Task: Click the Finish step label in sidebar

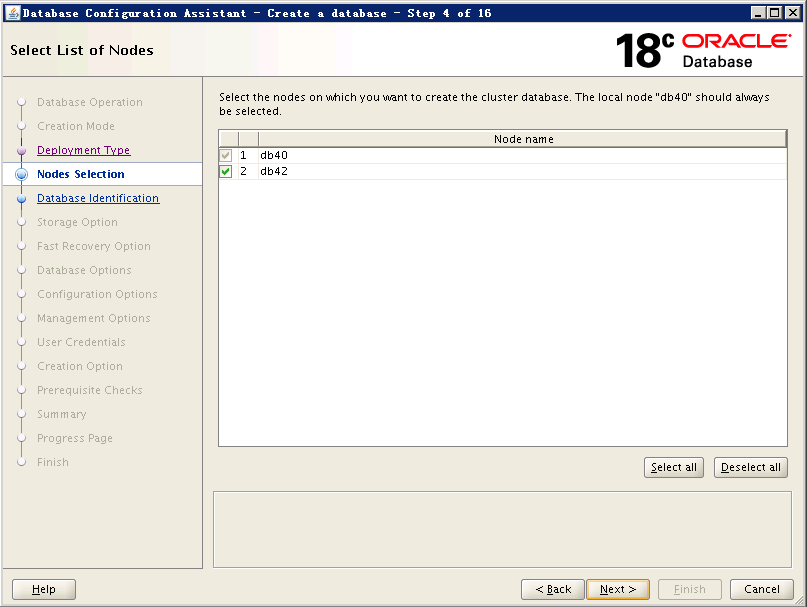Action: (52, 462)
